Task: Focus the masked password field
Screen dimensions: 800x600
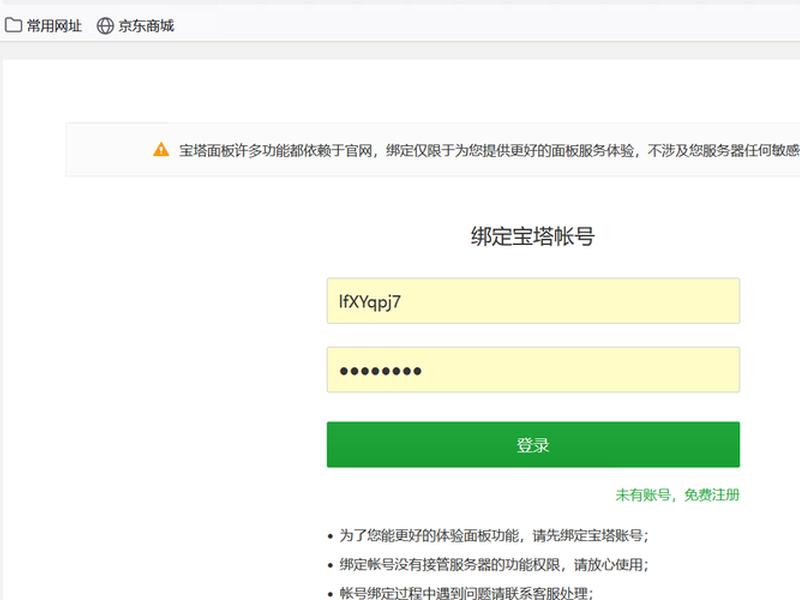Action: pos(533,370)
